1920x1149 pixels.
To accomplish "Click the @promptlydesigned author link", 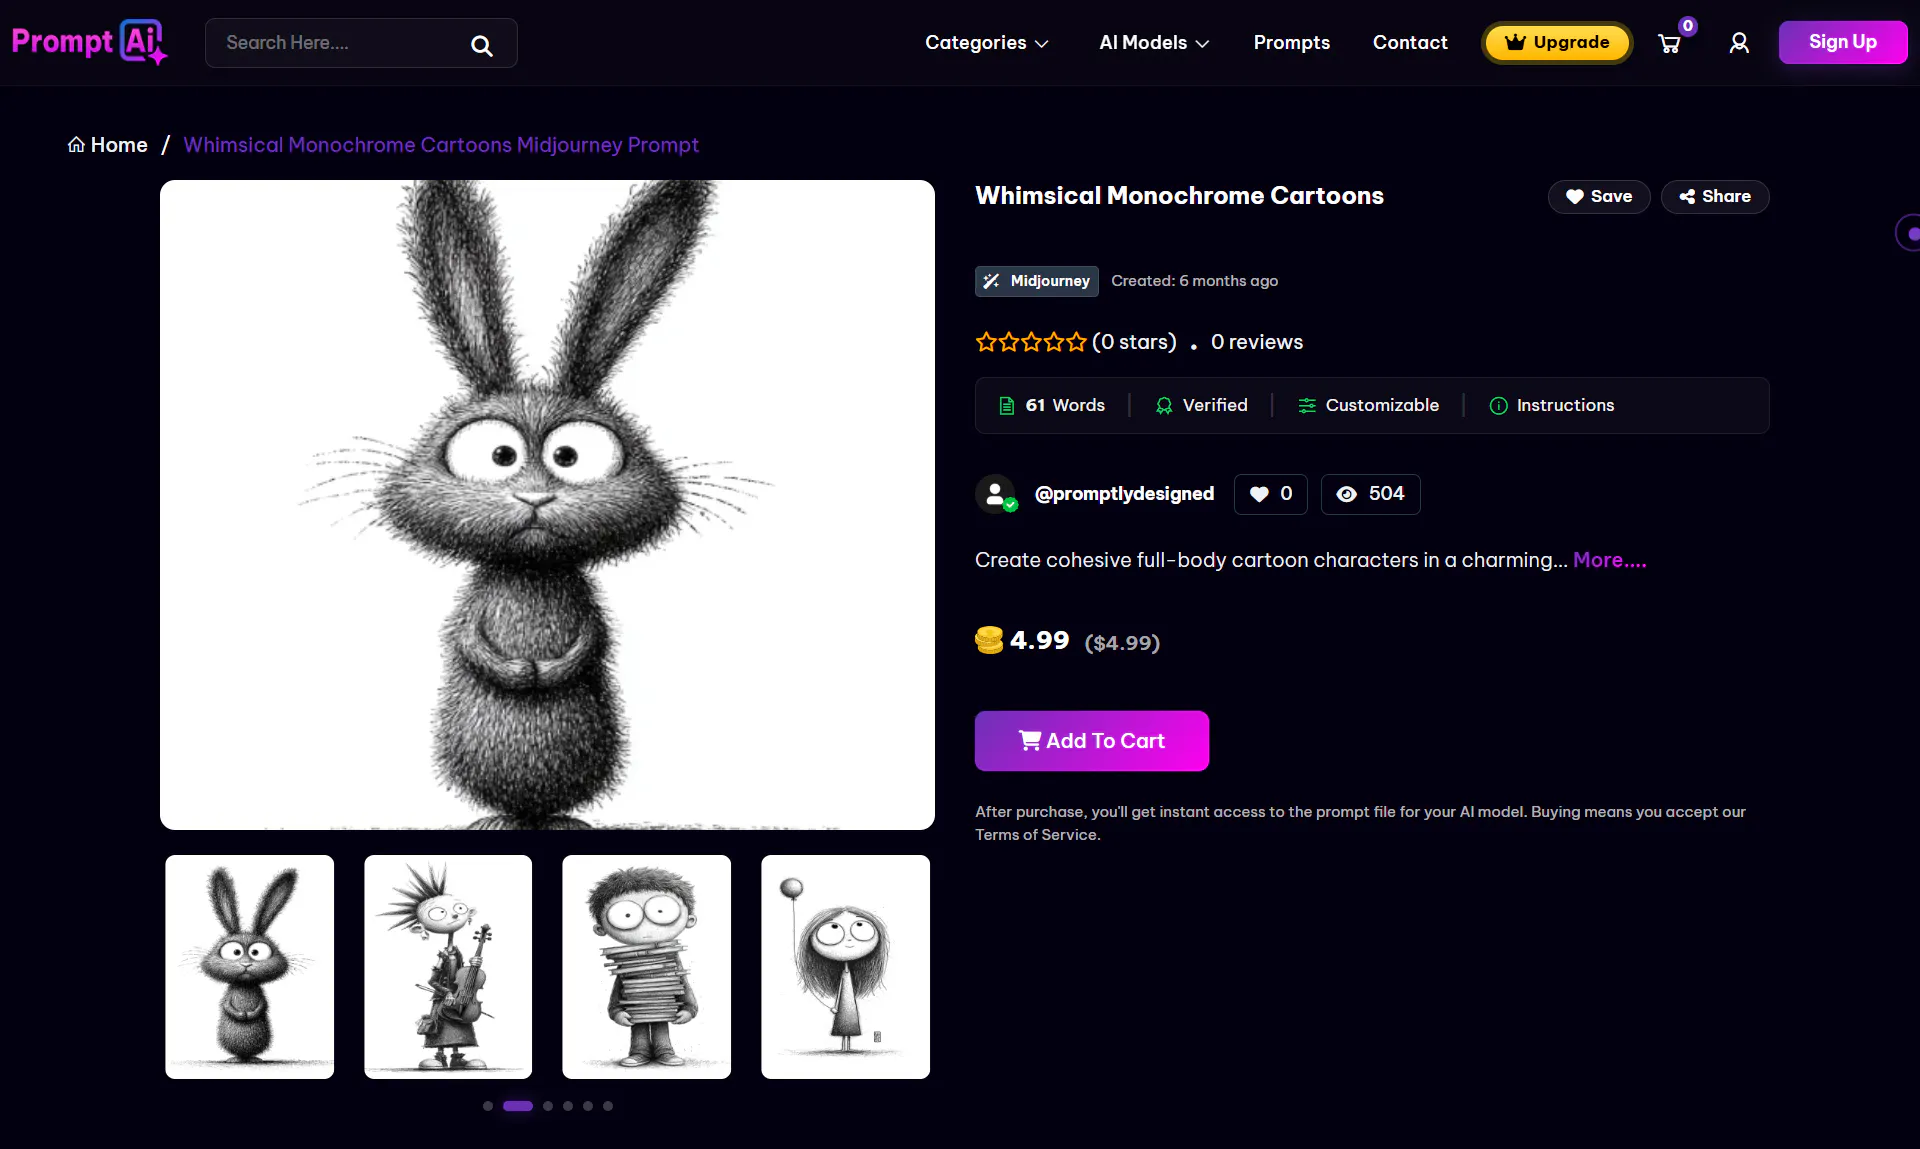I will [1124, 494].
